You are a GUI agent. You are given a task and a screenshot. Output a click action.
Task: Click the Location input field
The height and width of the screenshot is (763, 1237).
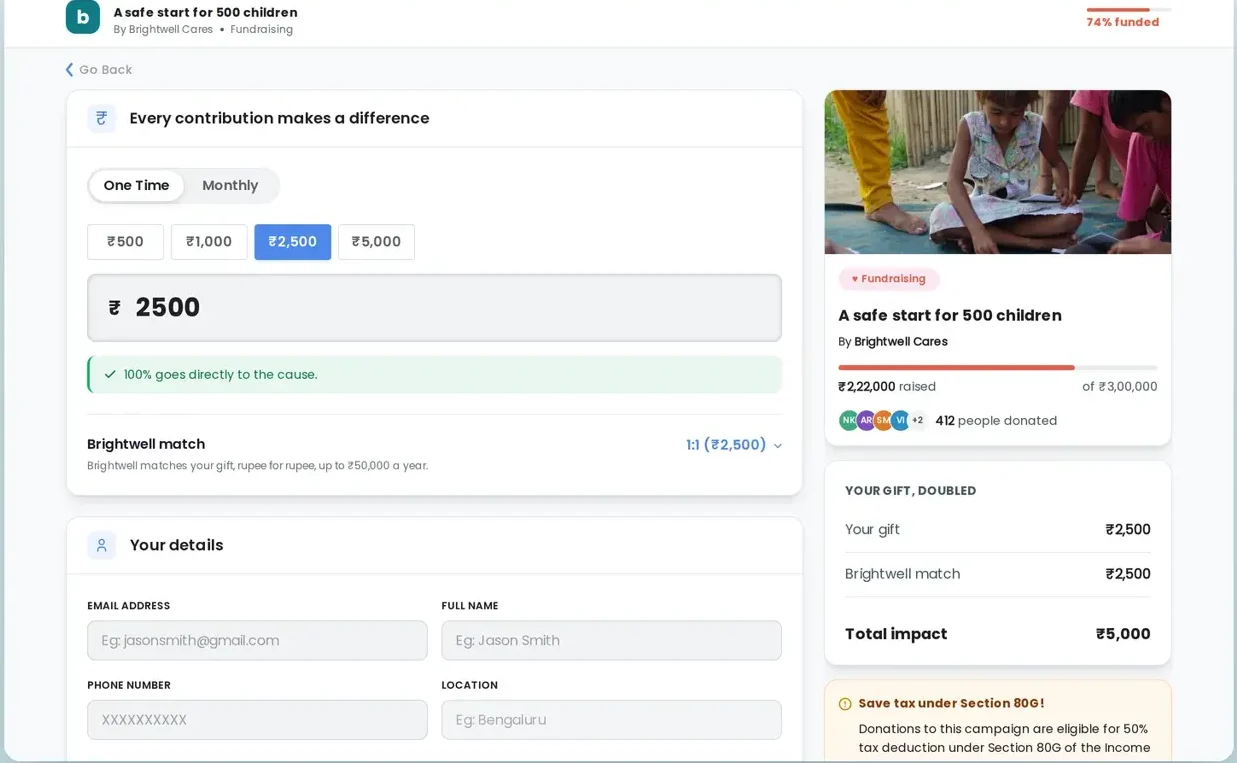(x=611, y=720)
